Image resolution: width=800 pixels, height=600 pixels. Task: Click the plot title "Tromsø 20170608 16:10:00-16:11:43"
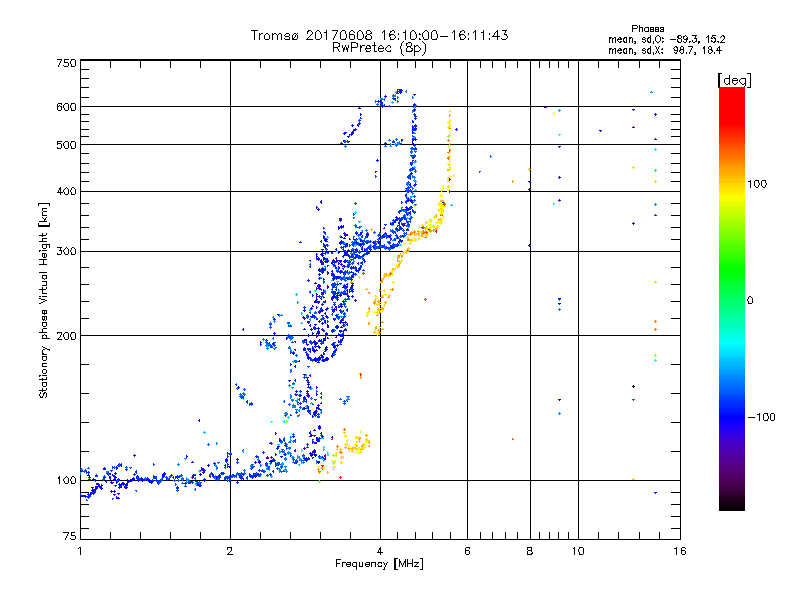coord(379,35)
